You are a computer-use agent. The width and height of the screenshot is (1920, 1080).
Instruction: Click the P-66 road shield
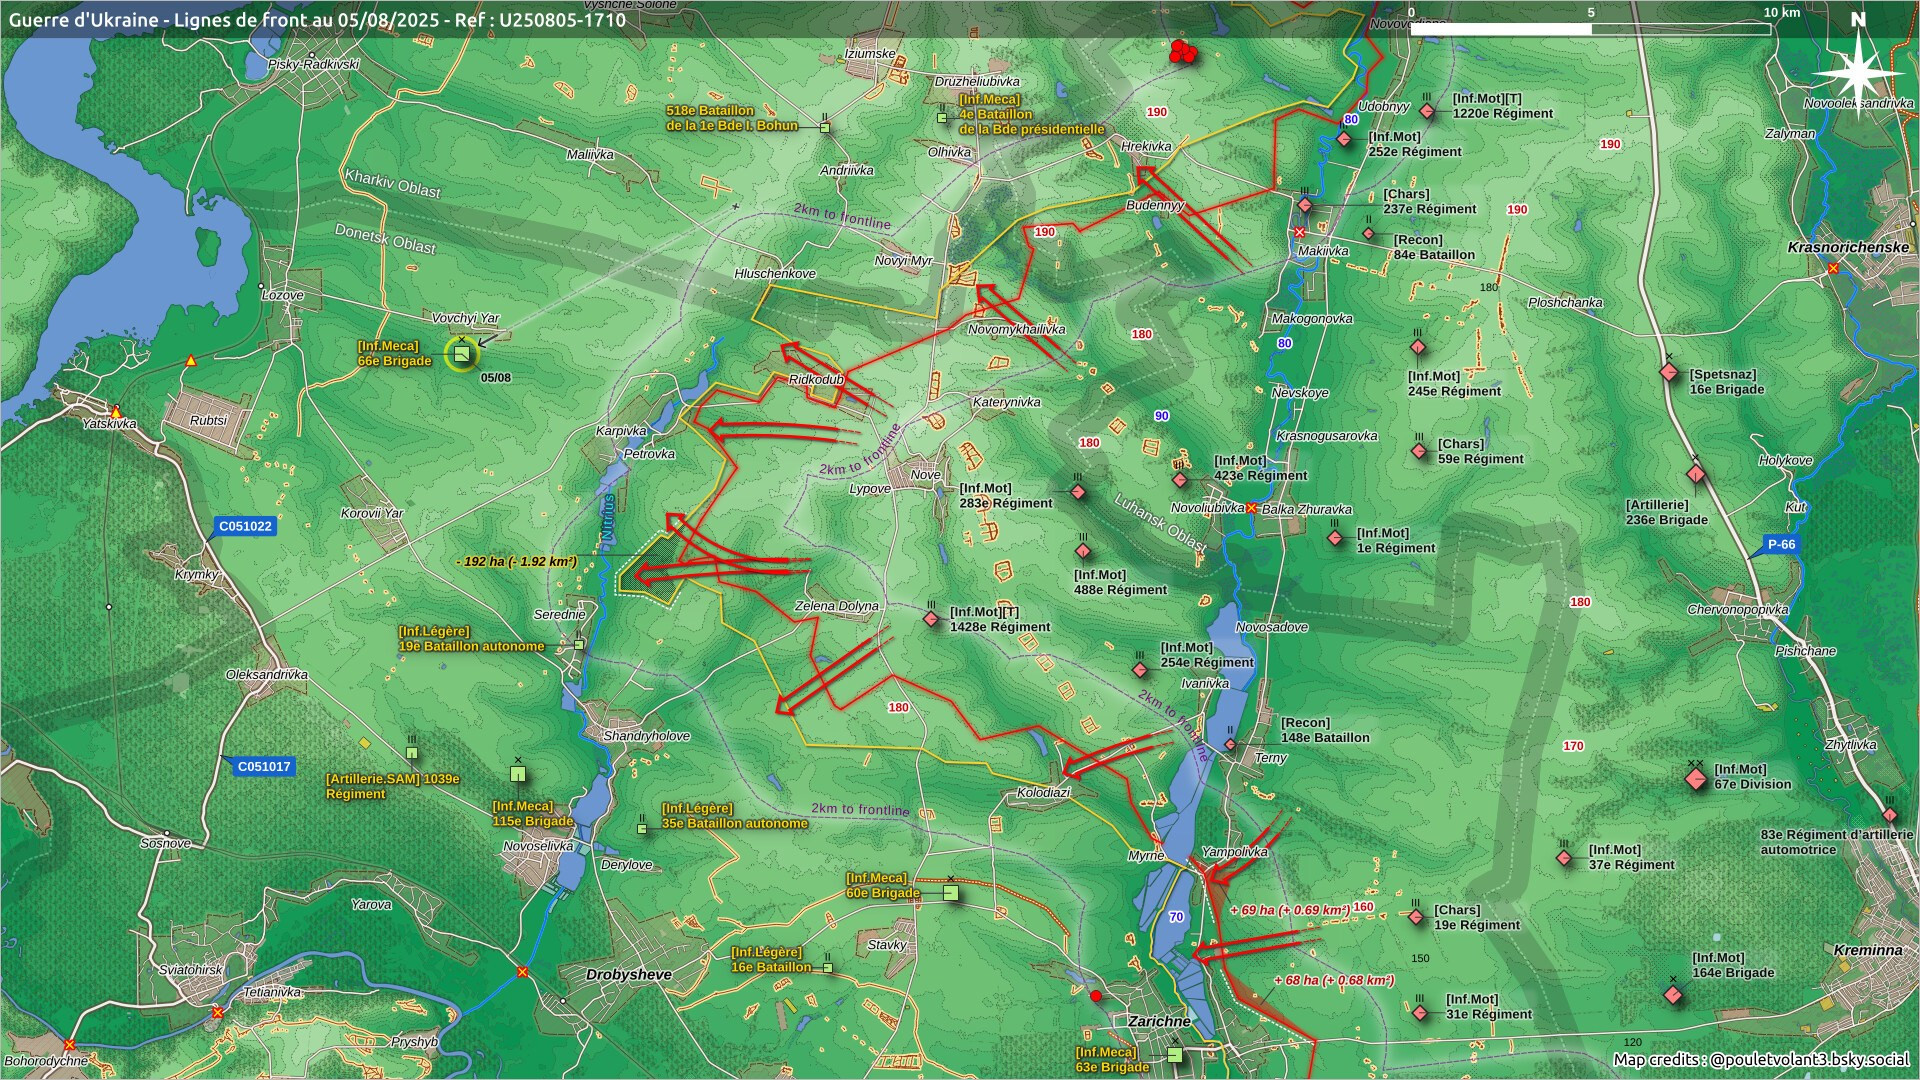[1781, 545]
